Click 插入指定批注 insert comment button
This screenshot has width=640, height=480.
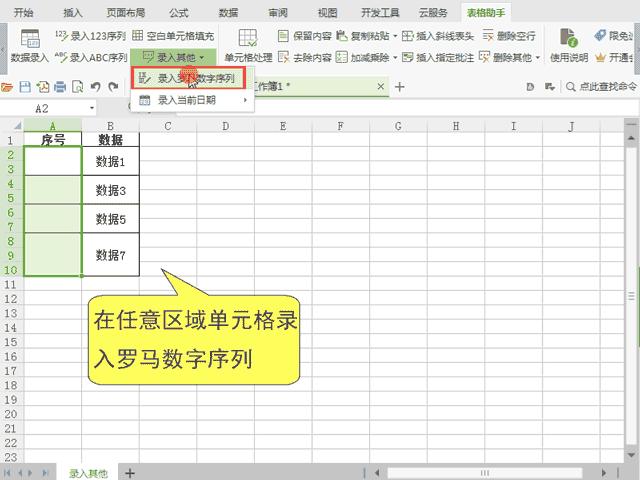pos(438,58)
